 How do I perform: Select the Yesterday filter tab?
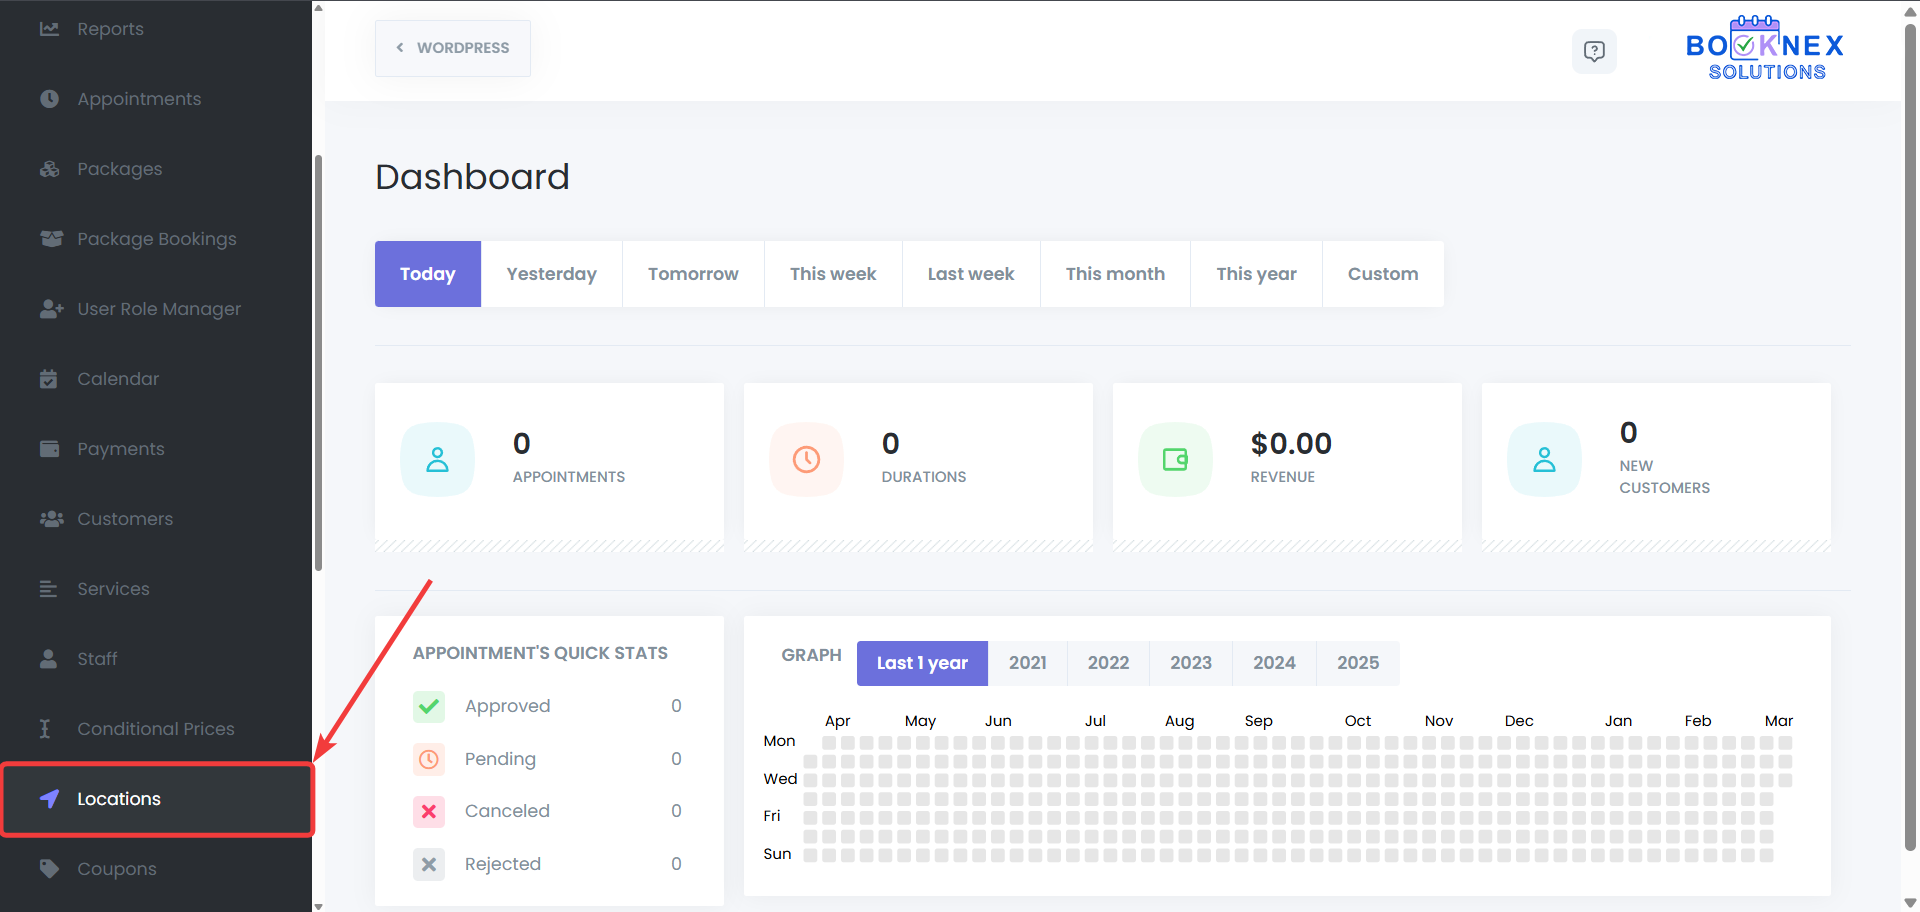point(551,274)
